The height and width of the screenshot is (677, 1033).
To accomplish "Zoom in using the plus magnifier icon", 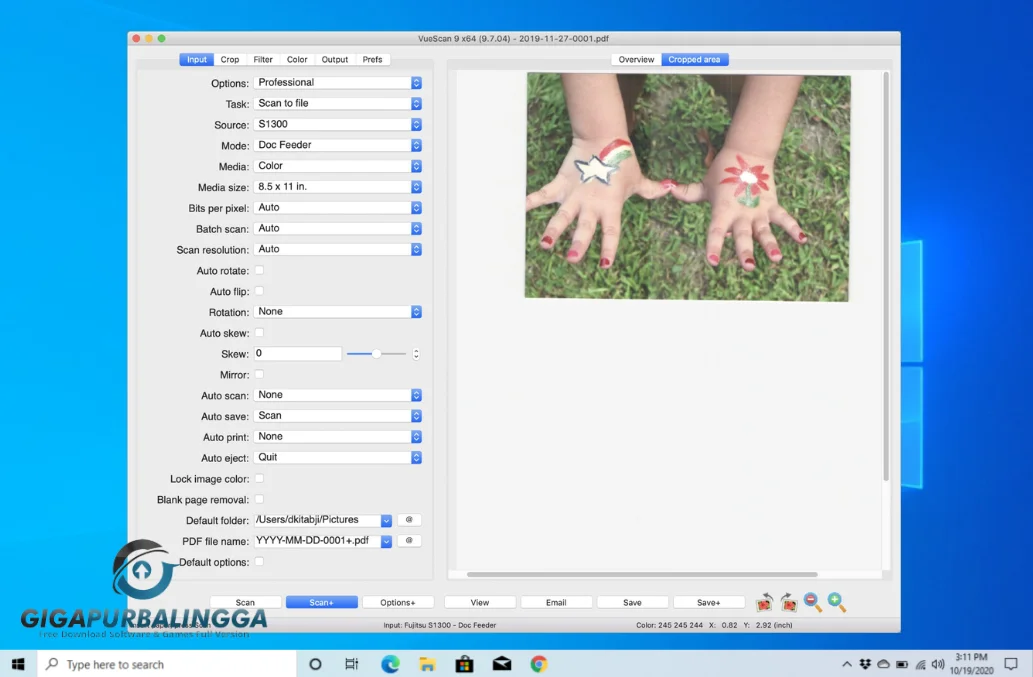I will (837, 602).
